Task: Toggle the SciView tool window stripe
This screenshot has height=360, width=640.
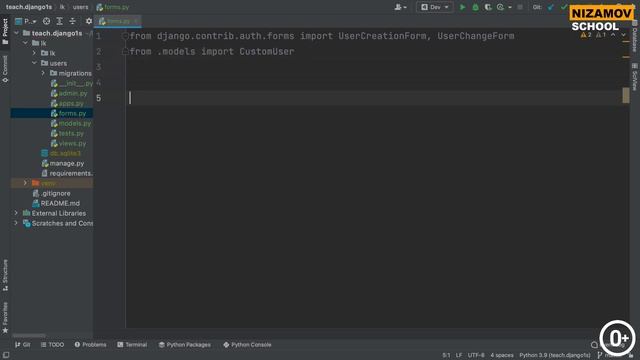Action: click(x=635, y=77)
